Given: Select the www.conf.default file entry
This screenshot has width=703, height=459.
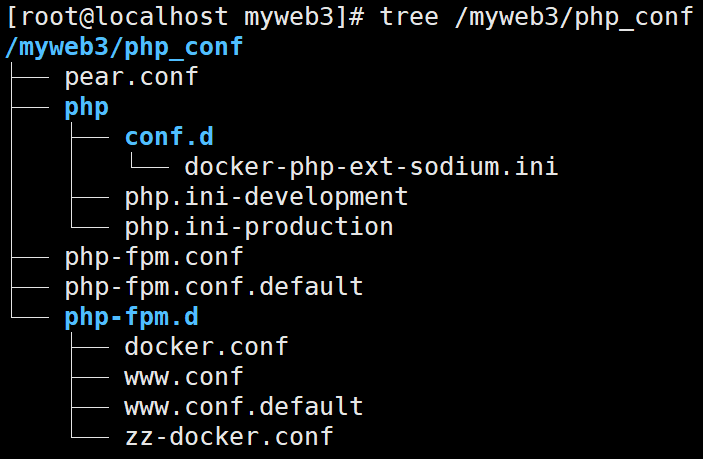Looking at the screenshot, I should click(x=243, y=407).
